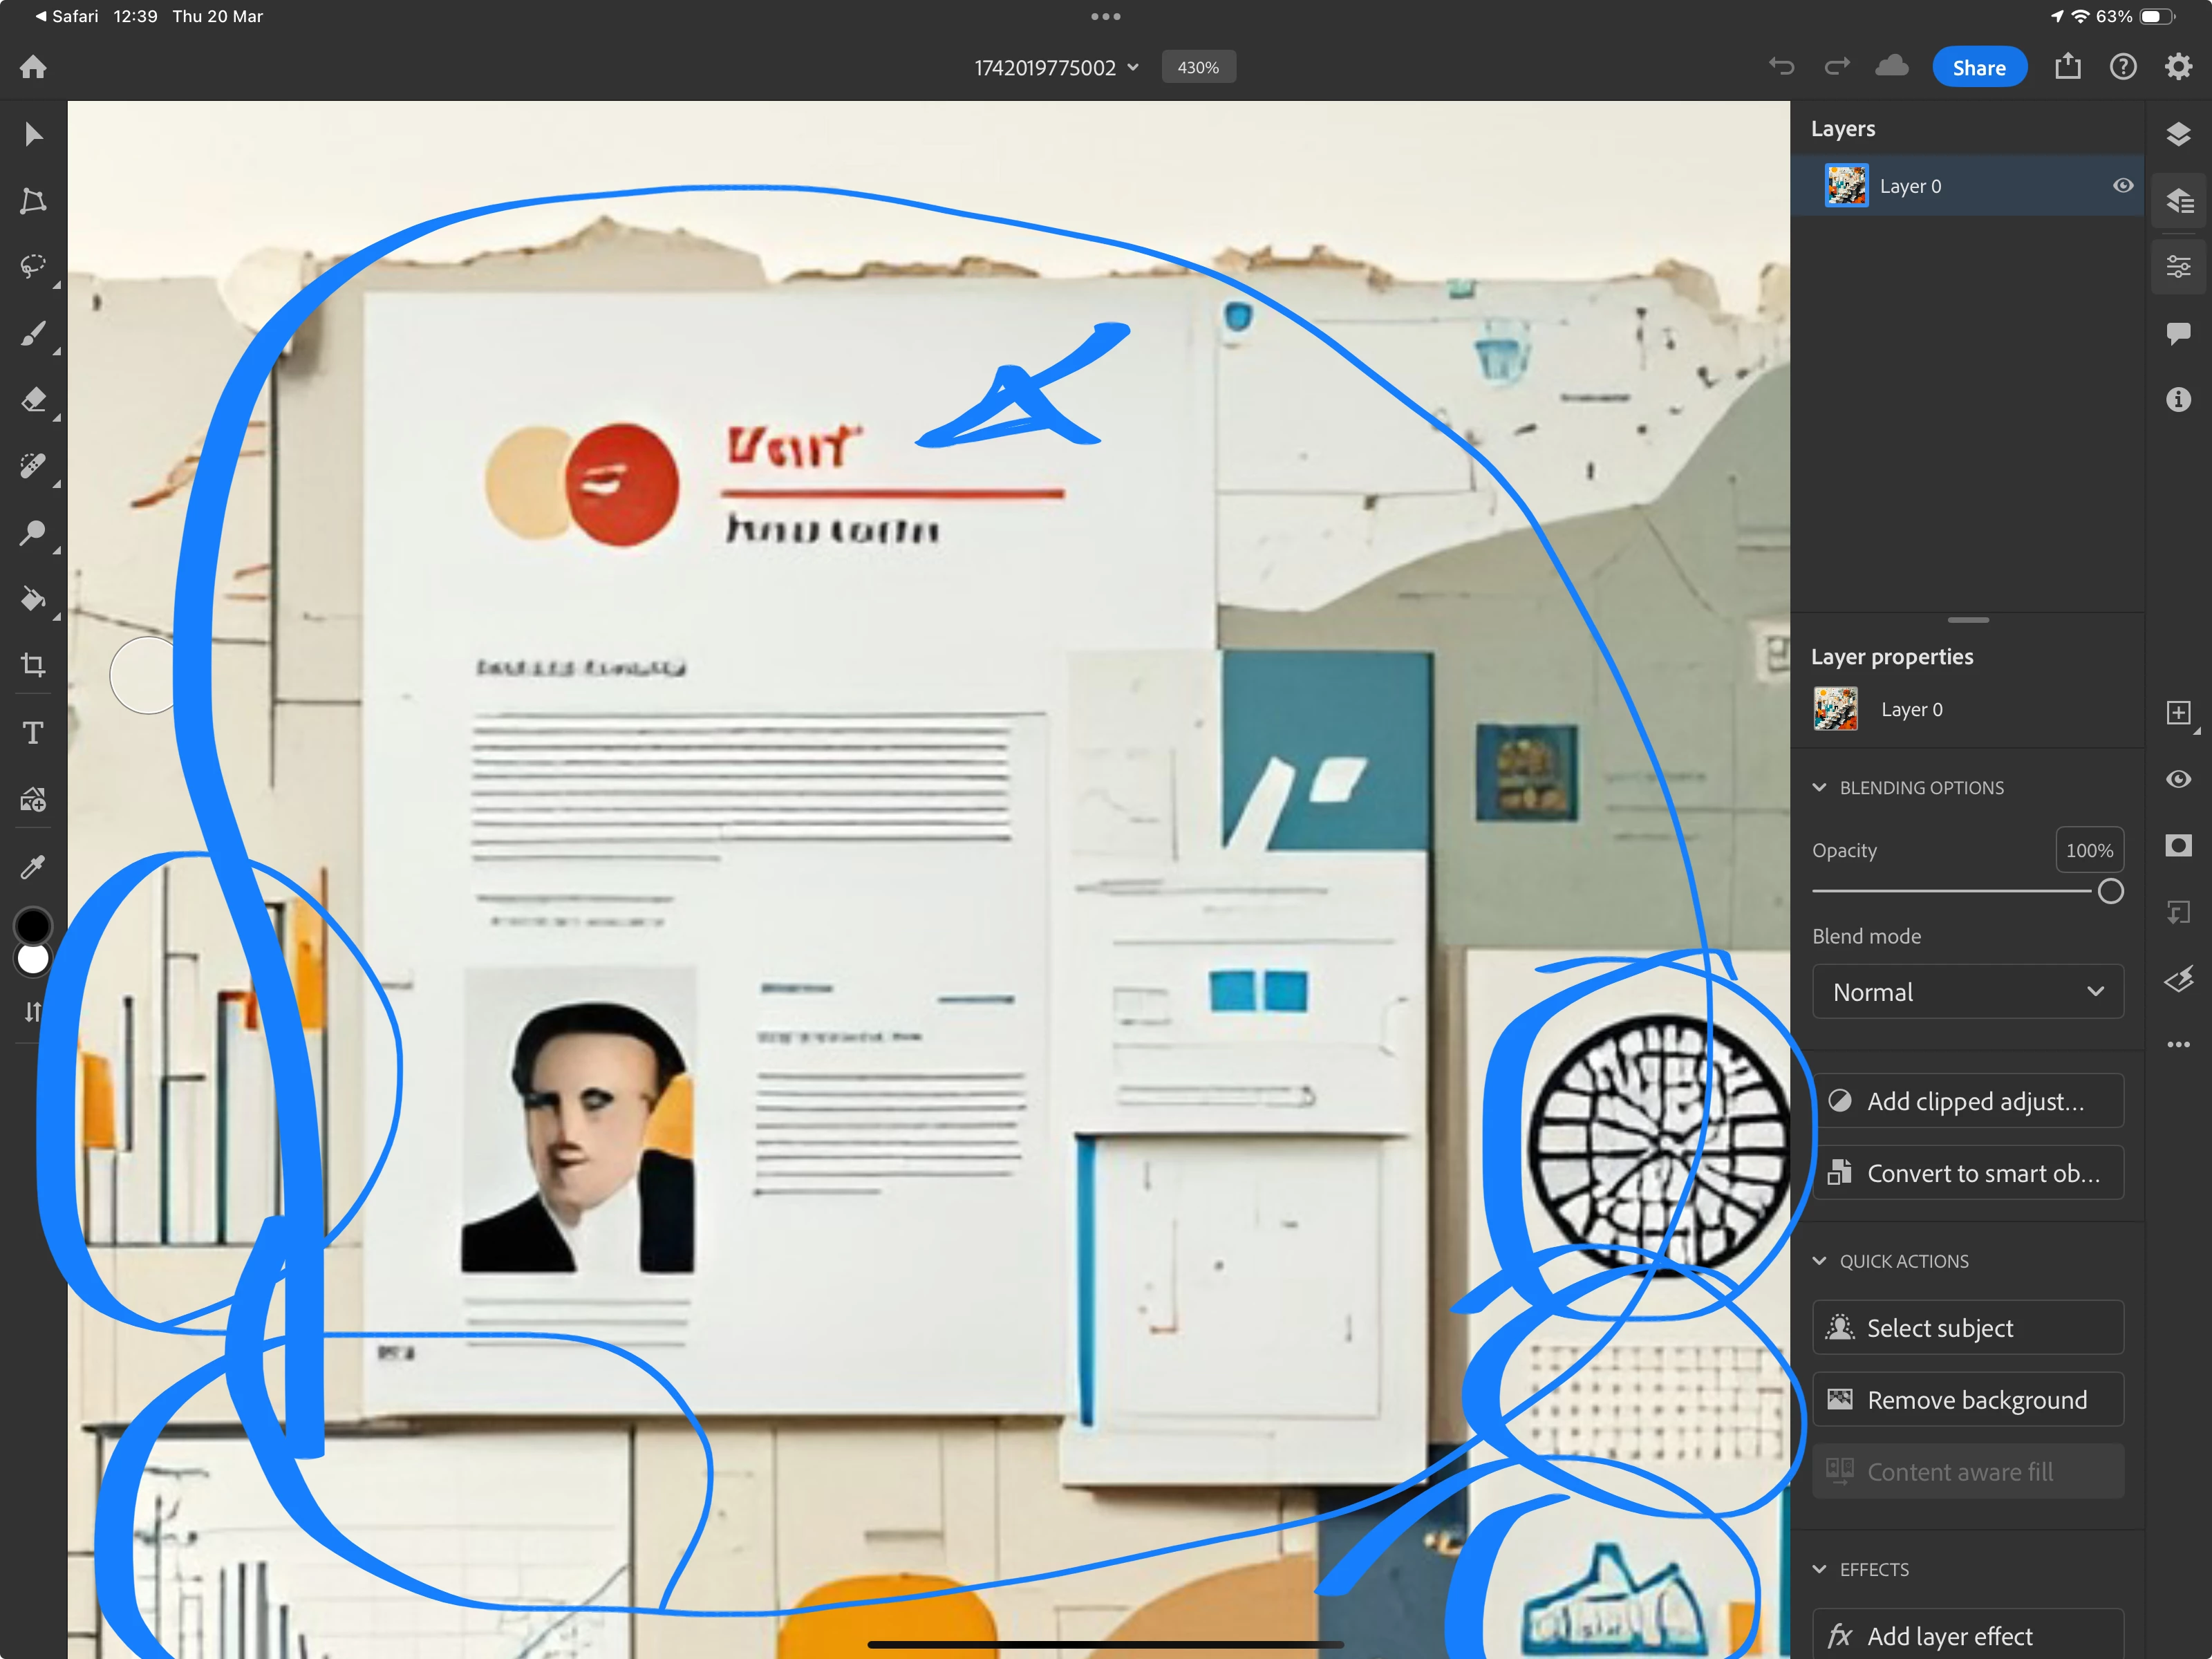2212x1659 pixels.
Task: Select the Move tool arrow
Action: pyautogui.click(x=33, y=134)
